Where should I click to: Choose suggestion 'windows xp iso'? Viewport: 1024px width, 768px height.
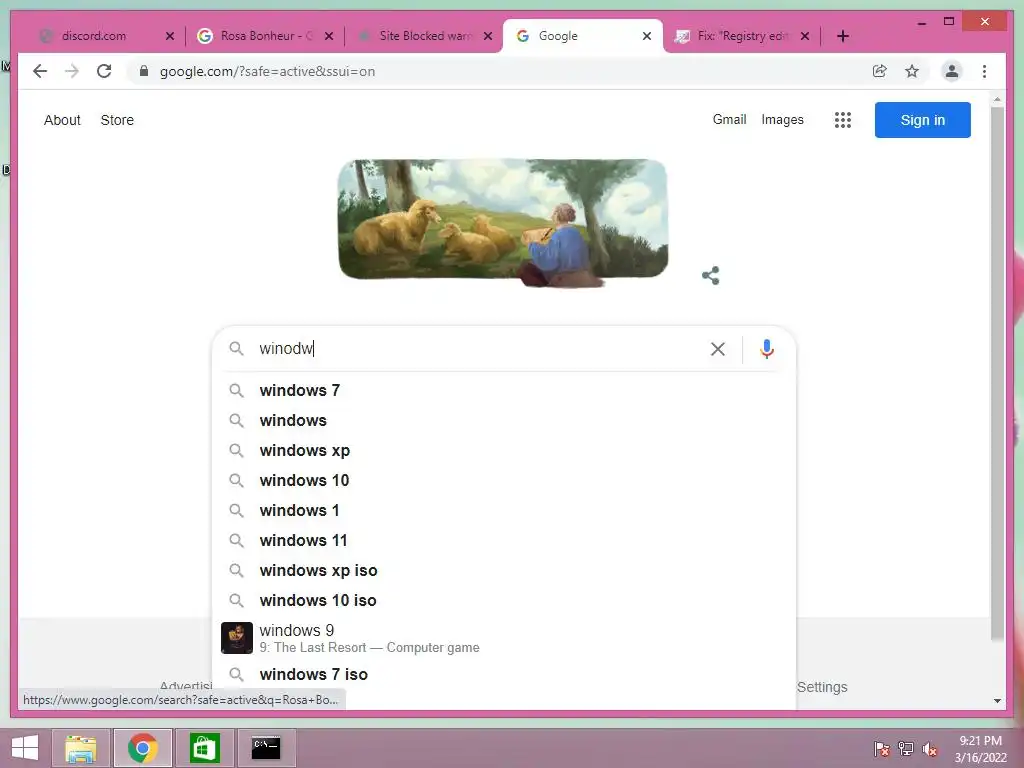click(x=504, y=571)
